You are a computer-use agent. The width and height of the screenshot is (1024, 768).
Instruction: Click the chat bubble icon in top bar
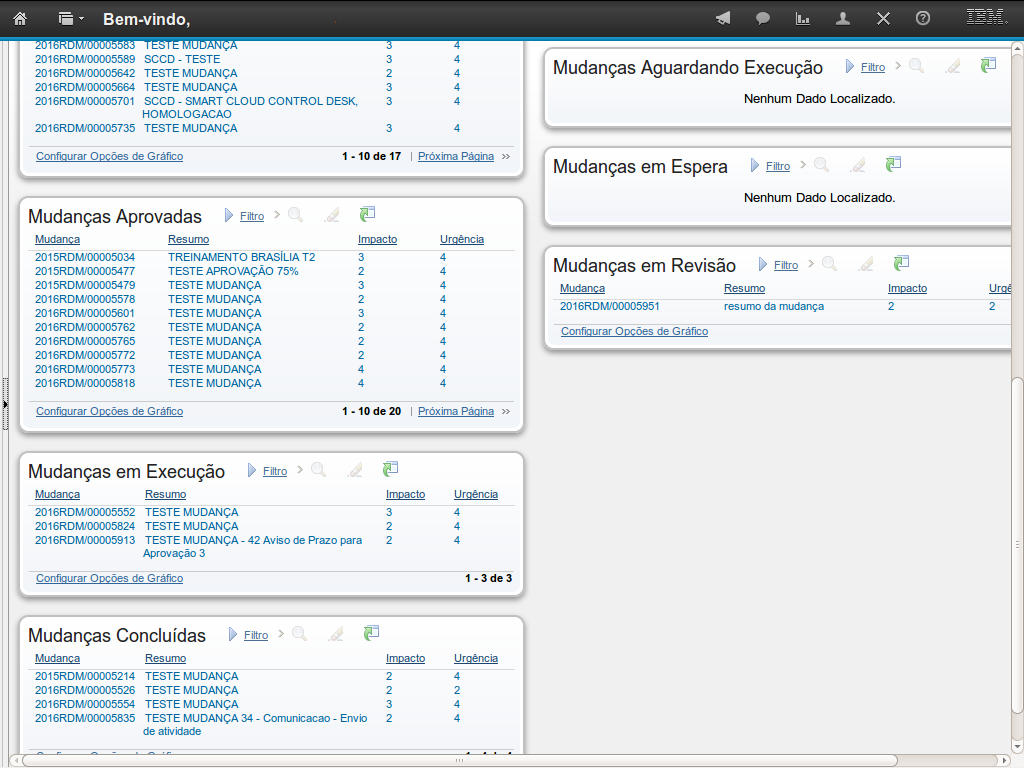coord(763,18)
